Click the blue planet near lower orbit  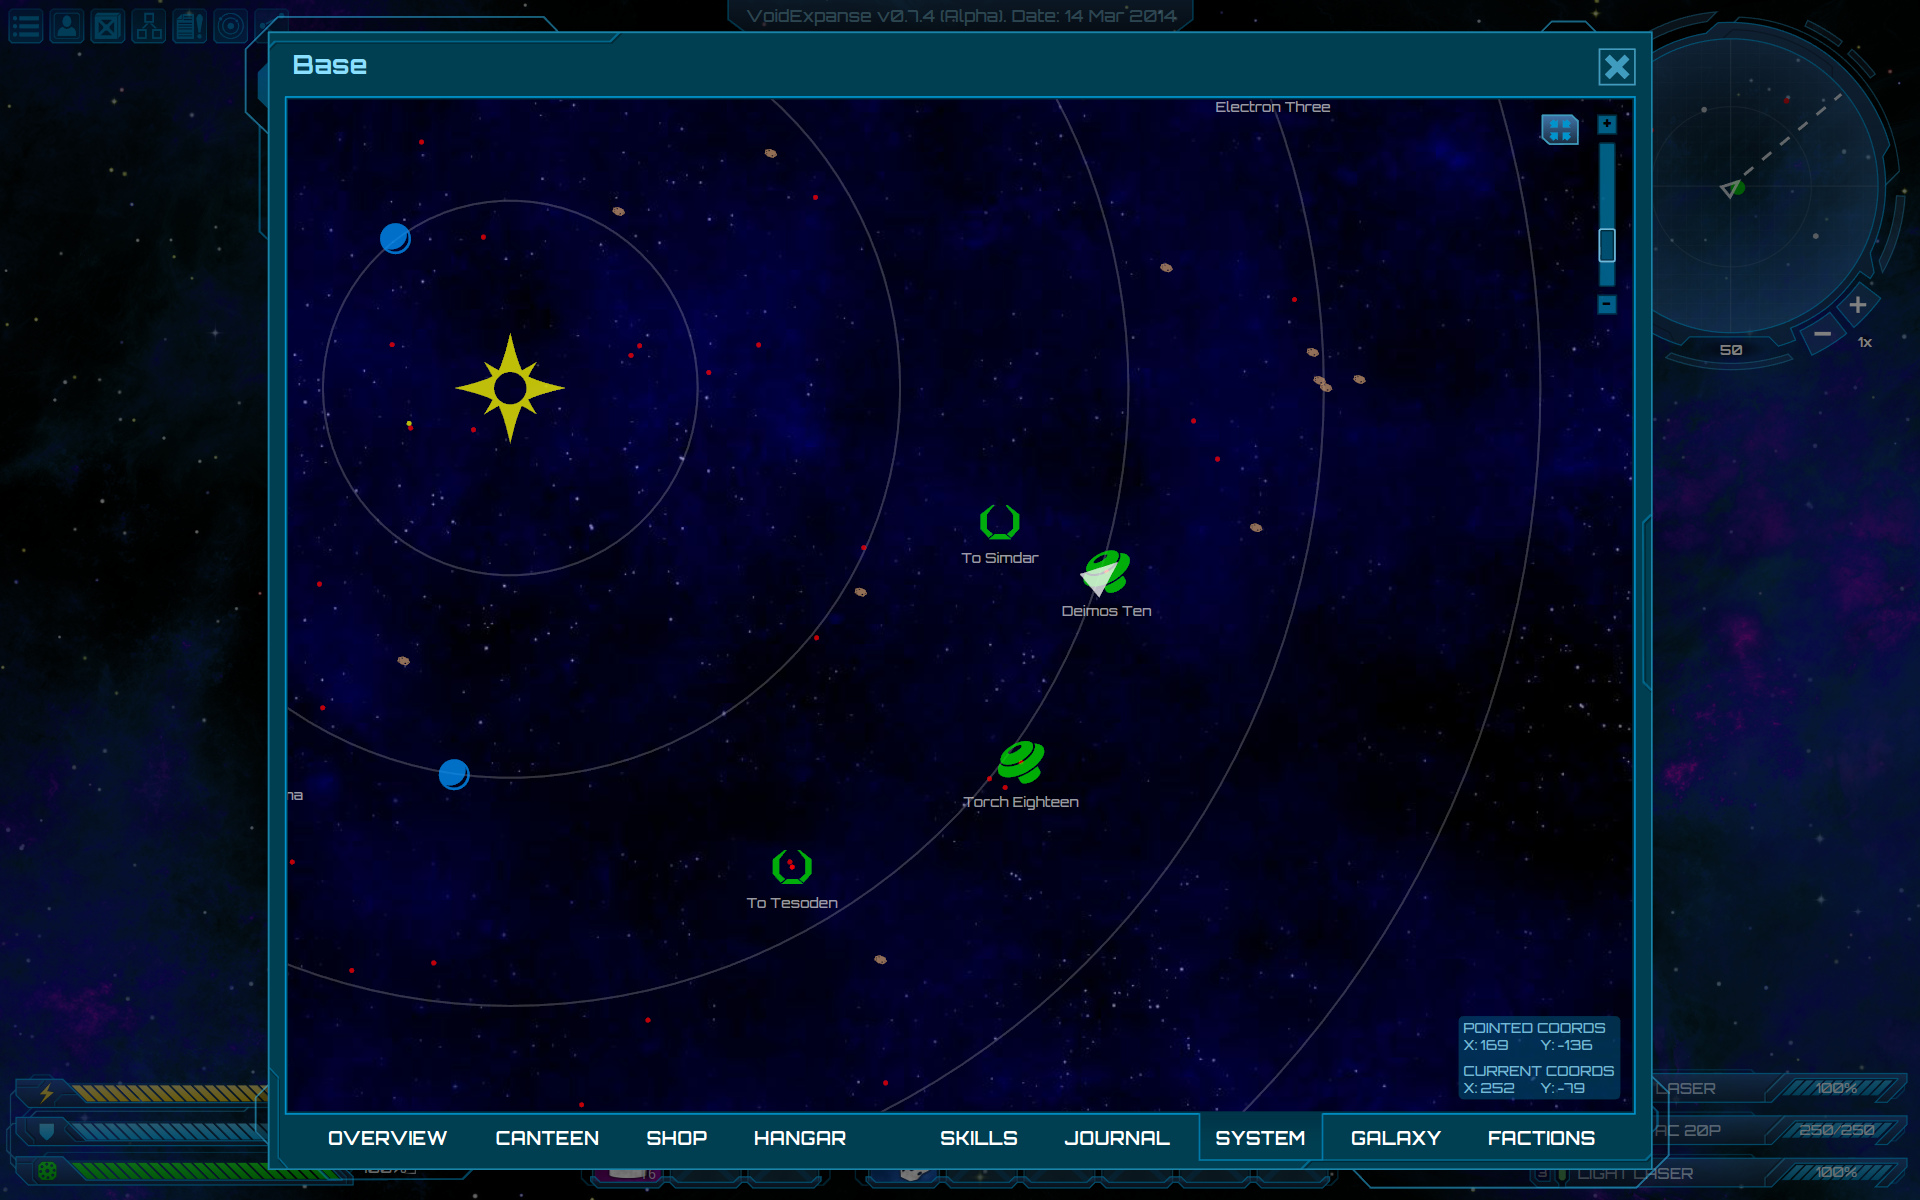click(454, 774)
